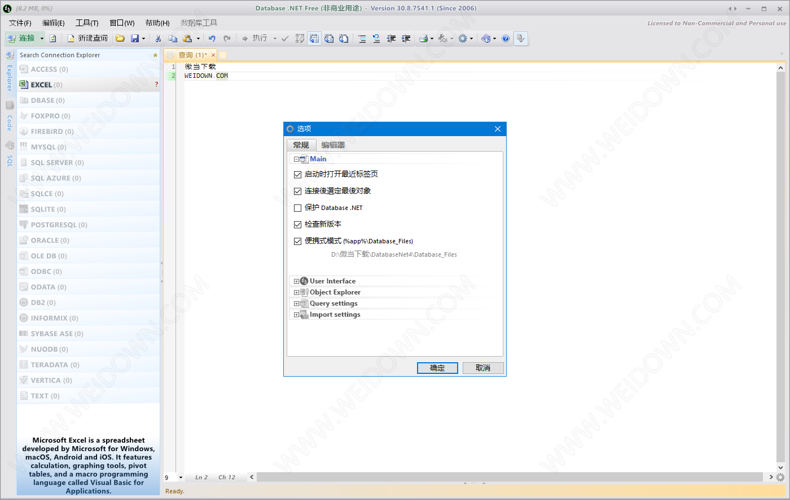
Task: Click the blue help question icon
Action: tap(506, 38)
